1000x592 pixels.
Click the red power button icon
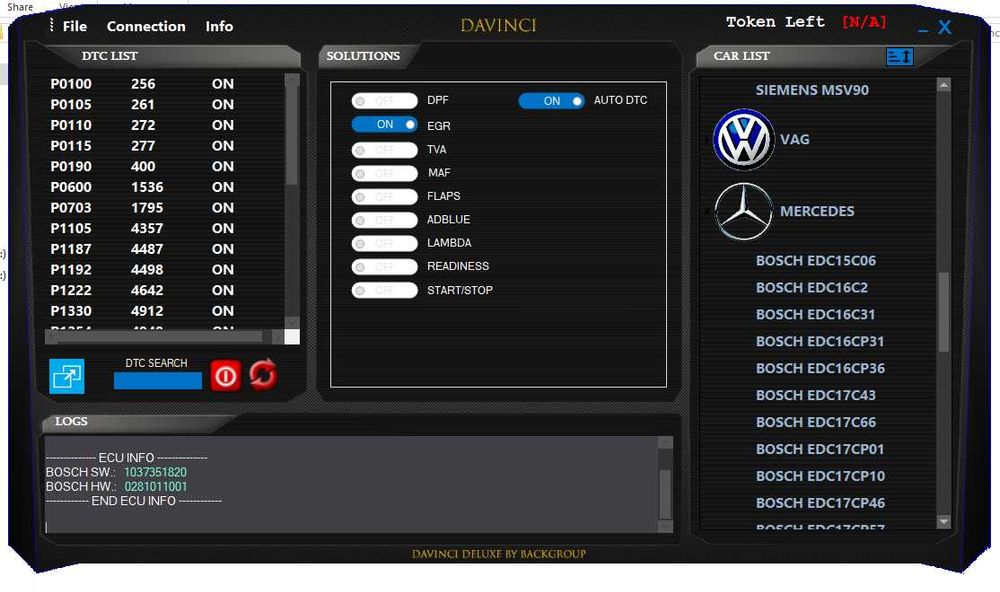coord(225,376)
